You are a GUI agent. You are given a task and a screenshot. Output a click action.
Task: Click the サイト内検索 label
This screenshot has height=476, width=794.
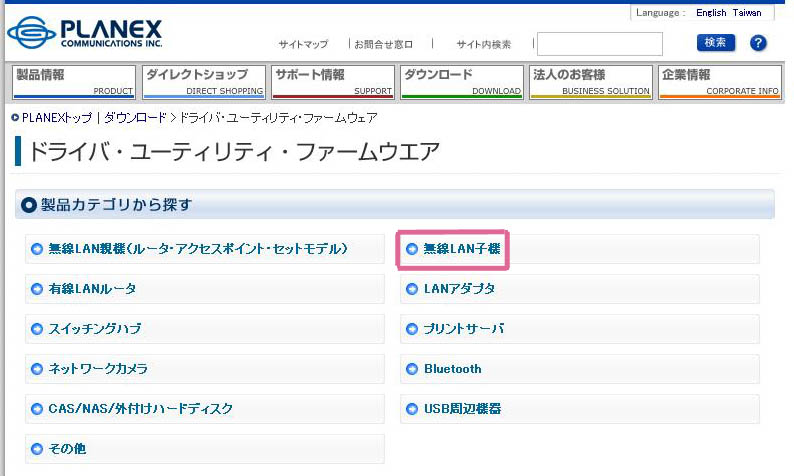tap(484, 45)
